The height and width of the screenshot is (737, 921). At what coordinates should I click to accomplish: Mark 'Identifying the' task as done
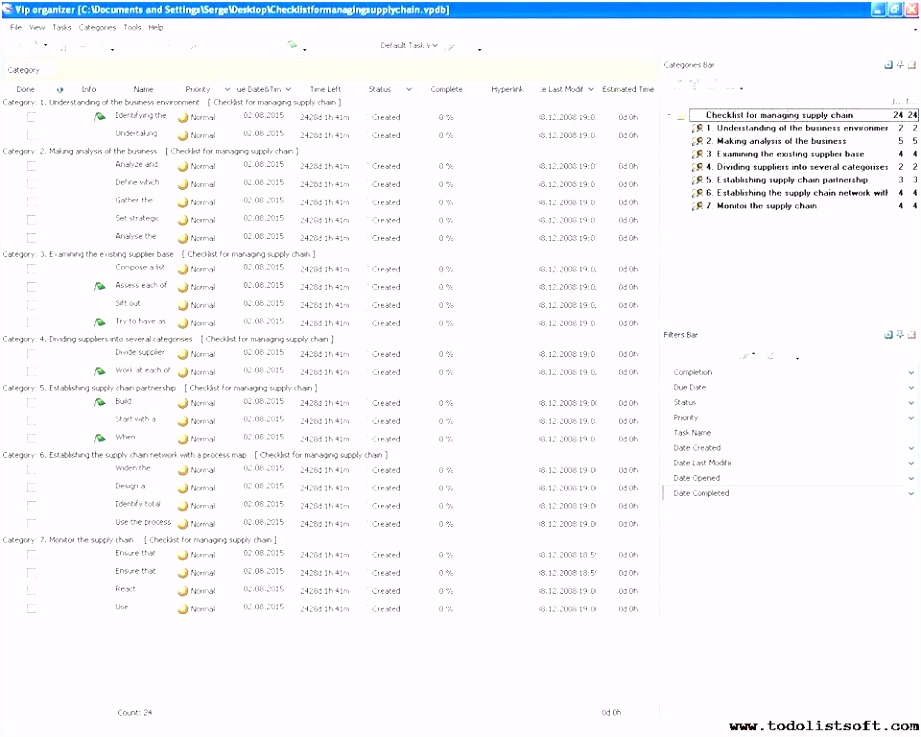pyautogui.click(x=31, y=117)
